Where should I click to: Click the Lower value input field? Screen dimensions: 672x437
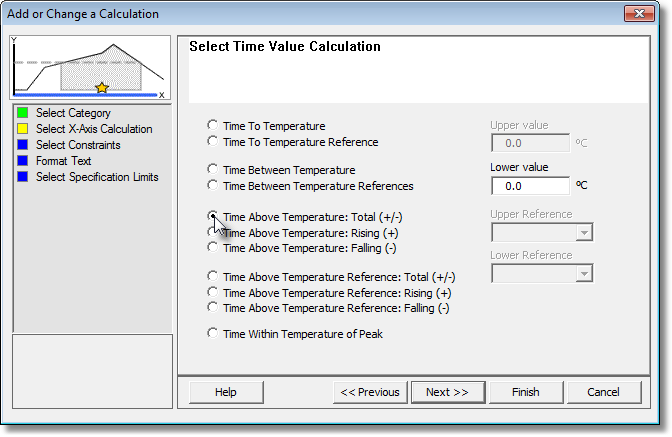pos(531,186)
